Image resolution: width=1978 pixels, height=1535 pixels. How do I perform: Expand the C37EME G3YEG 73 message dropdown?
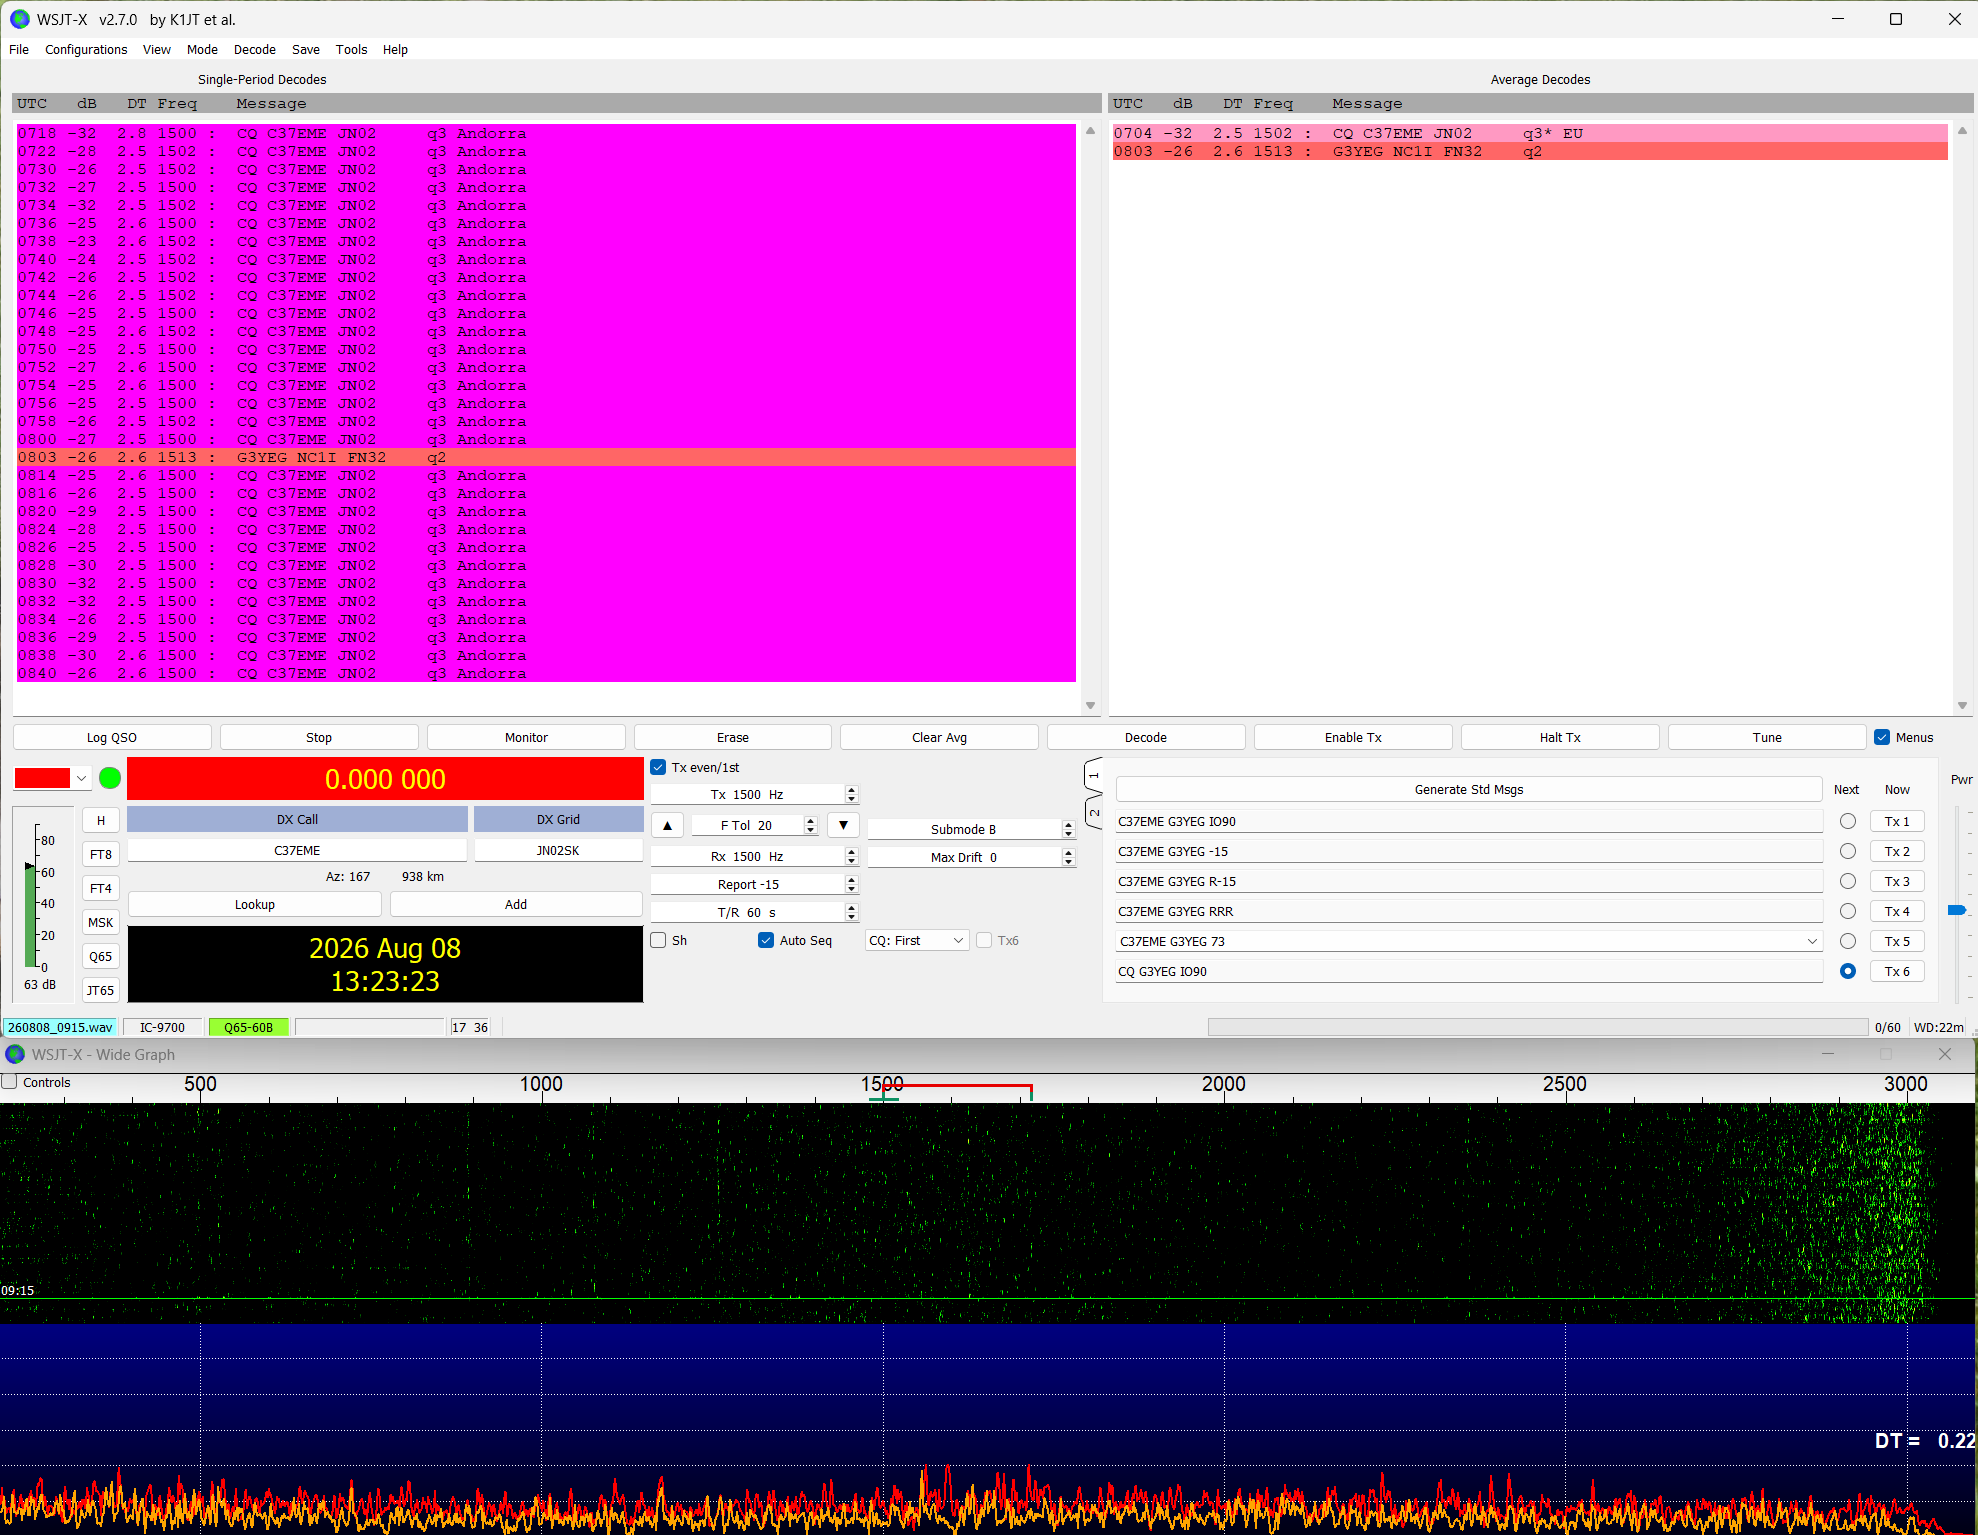(x=1812, y=942)
